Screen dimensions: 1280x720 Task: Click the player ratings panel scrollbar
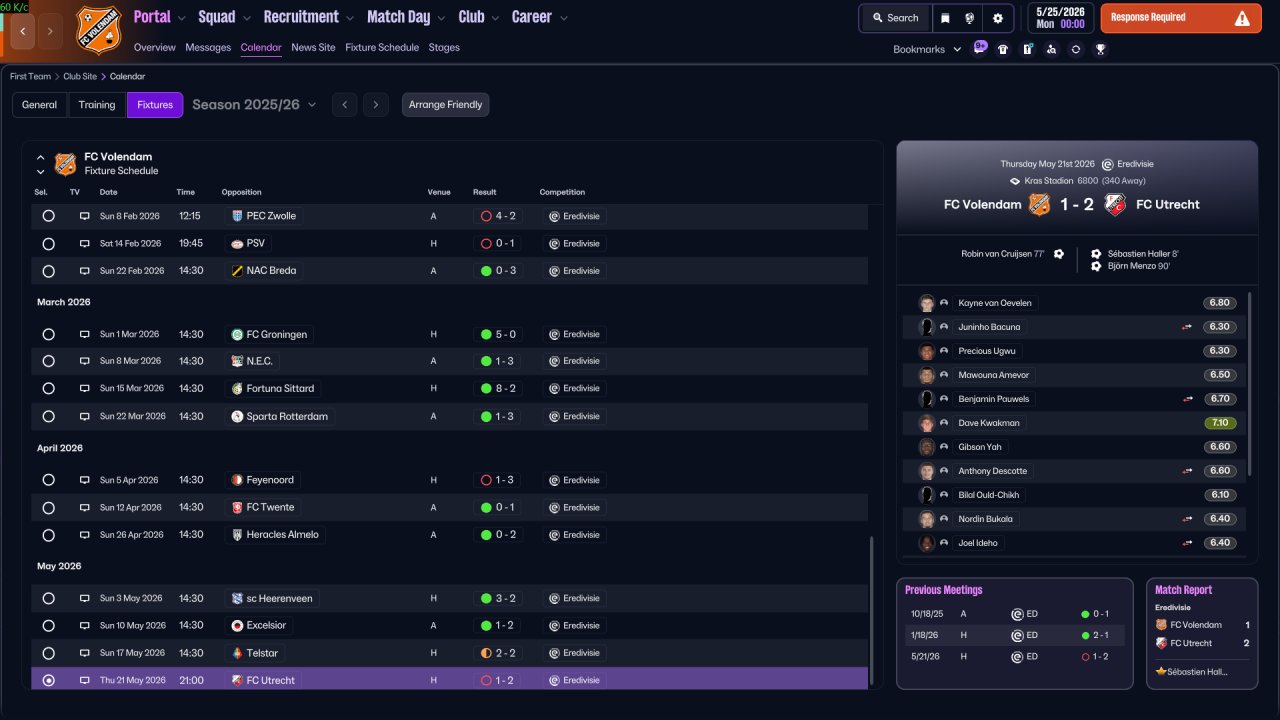click(1250, 383)
